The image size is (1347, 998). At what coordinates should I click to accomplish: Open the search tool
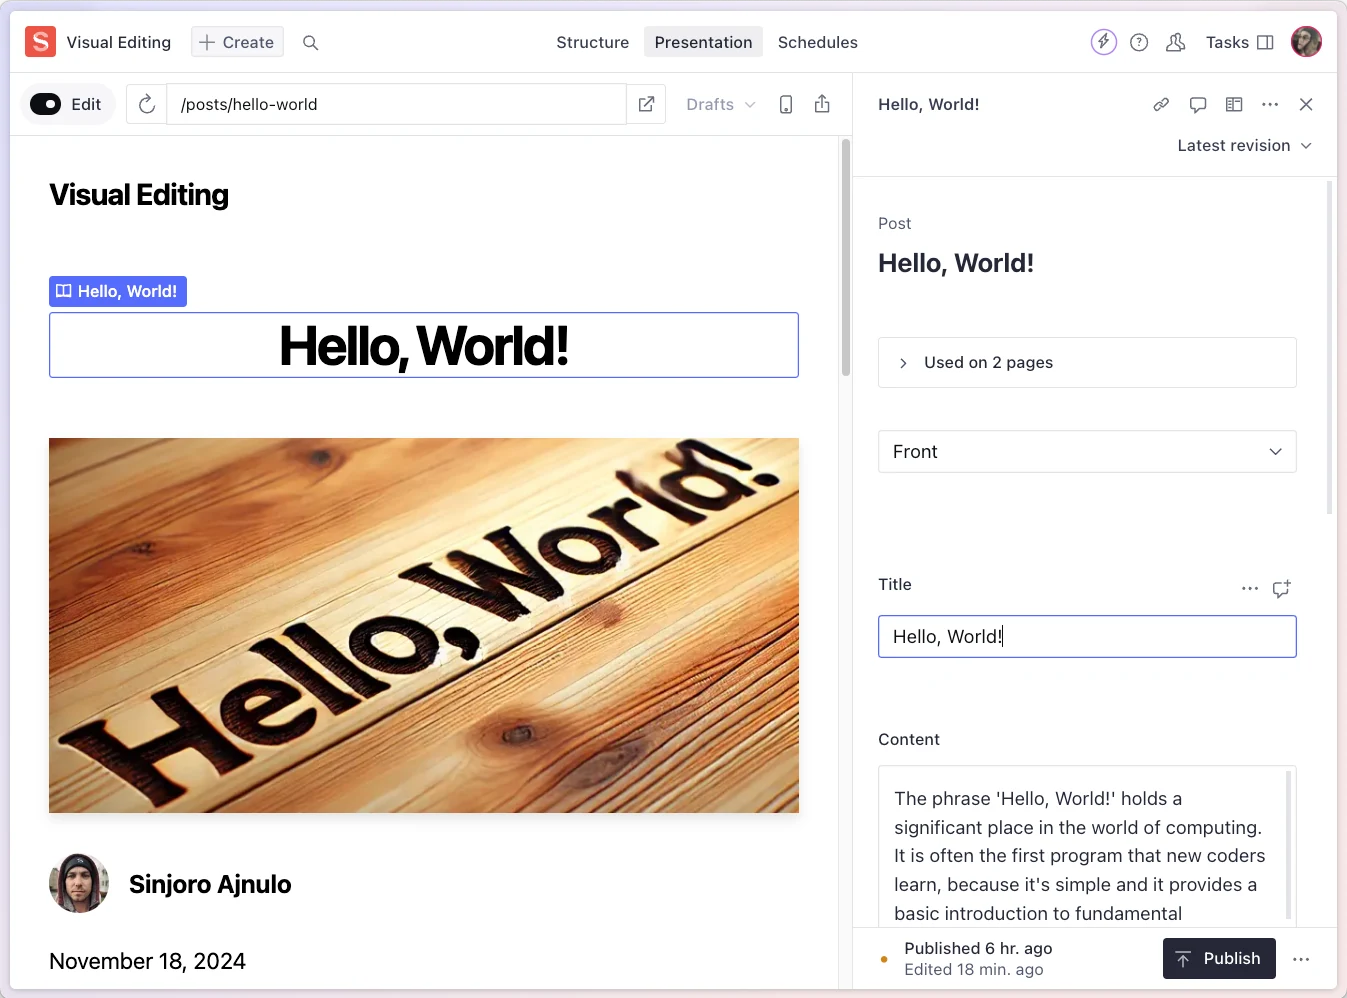coord(311,43)
